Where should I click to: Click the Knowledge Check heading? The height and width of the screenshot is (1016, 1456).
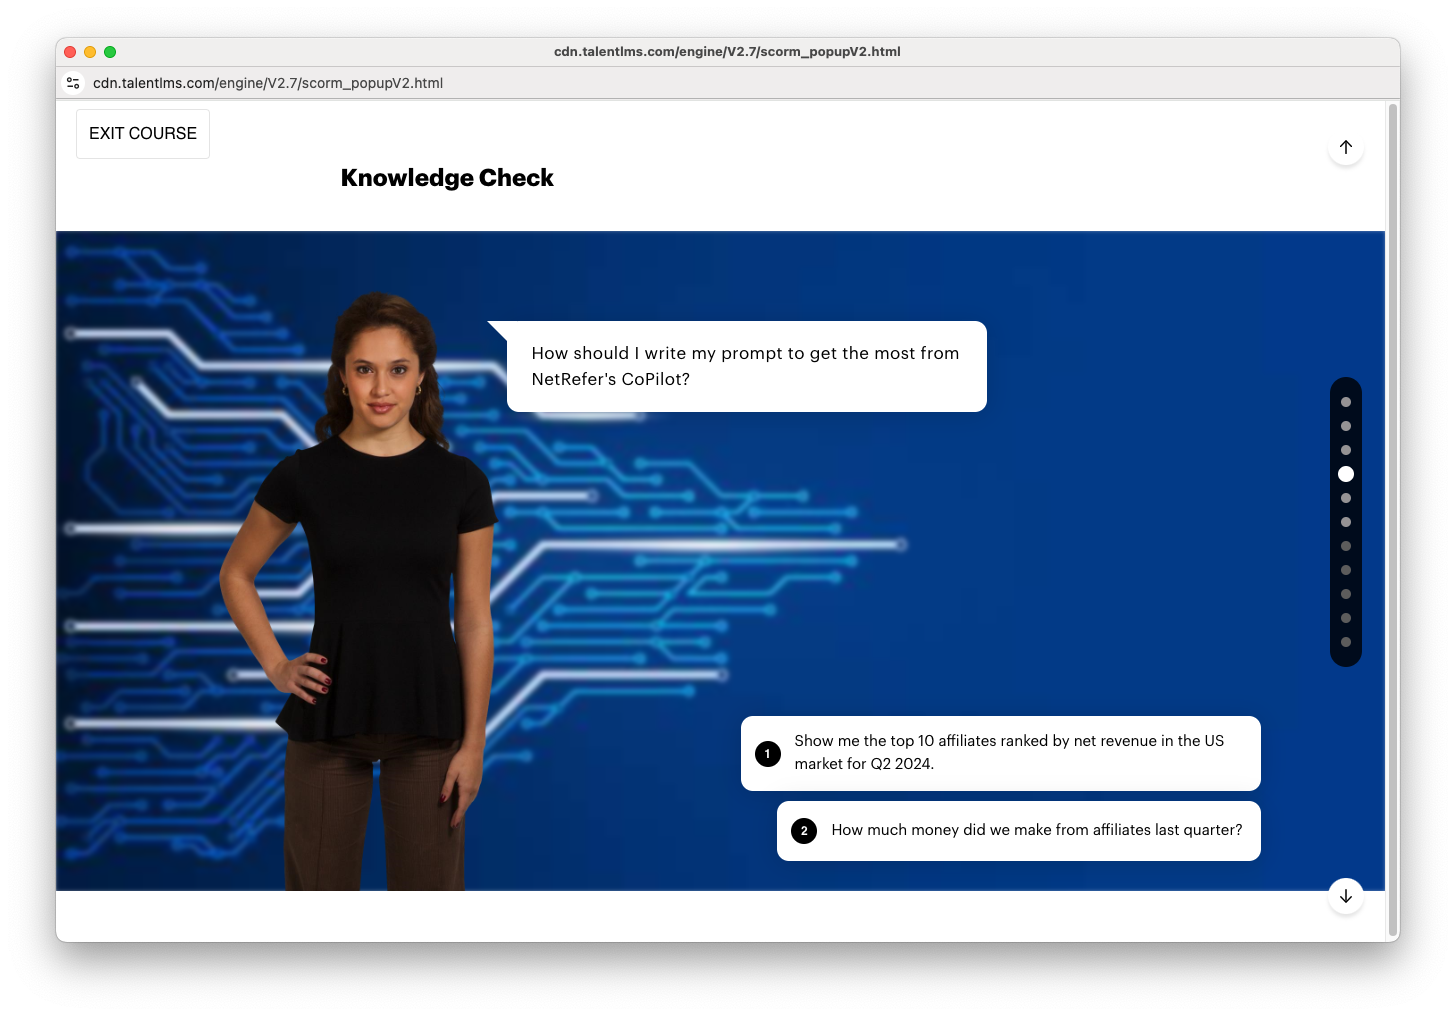click(447, 178)
